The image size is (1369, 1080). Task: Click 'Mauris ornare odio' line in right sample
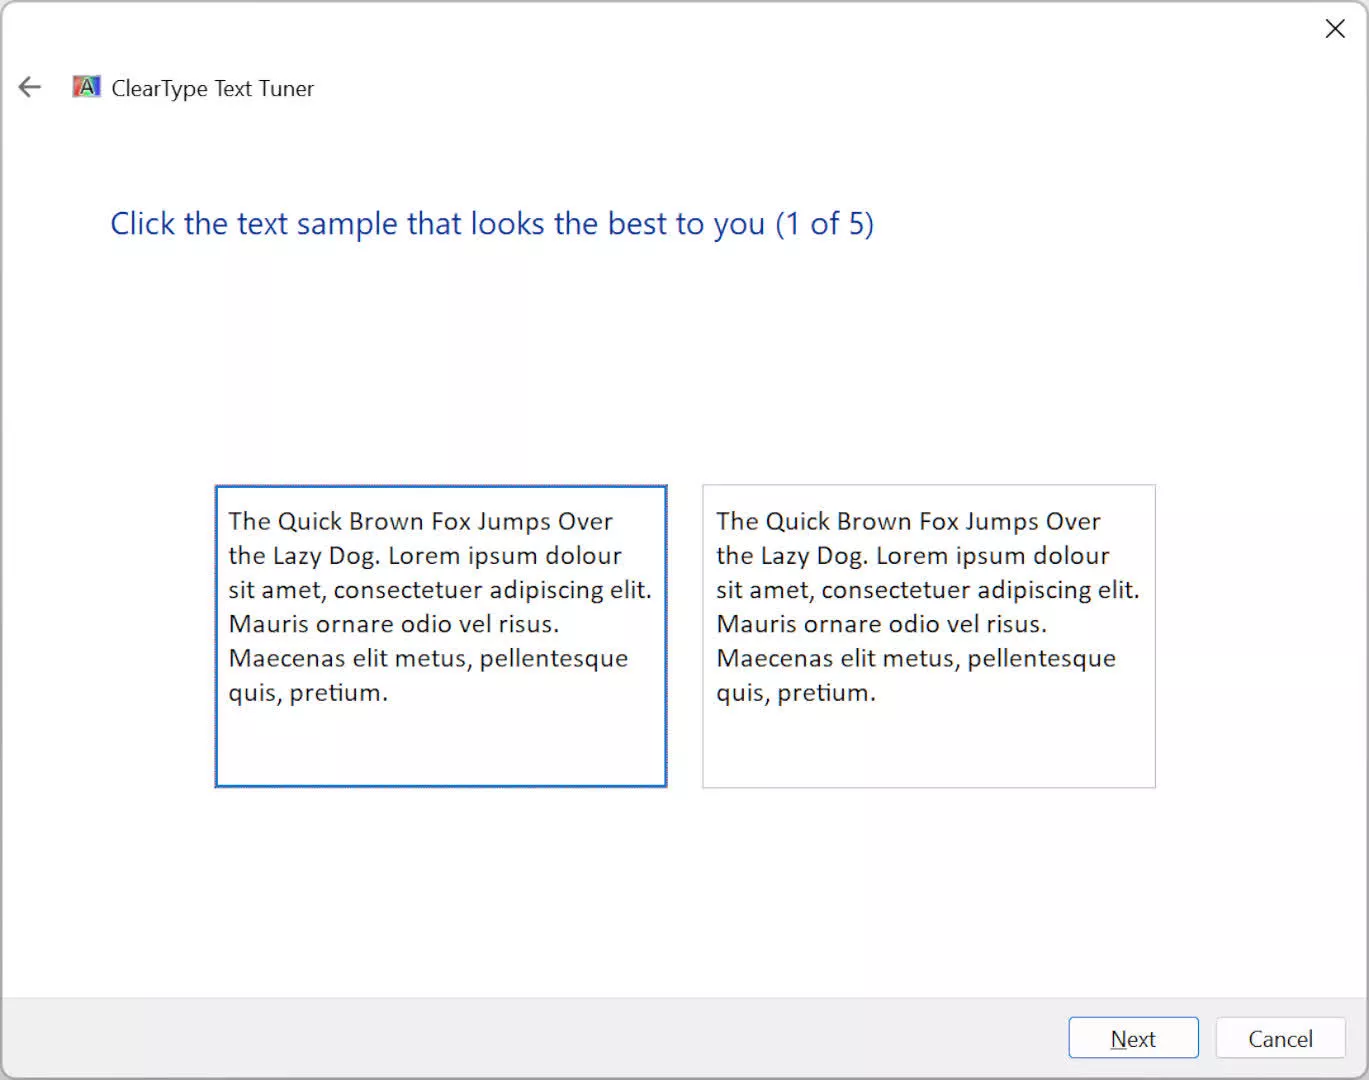[x=881, y=624]
